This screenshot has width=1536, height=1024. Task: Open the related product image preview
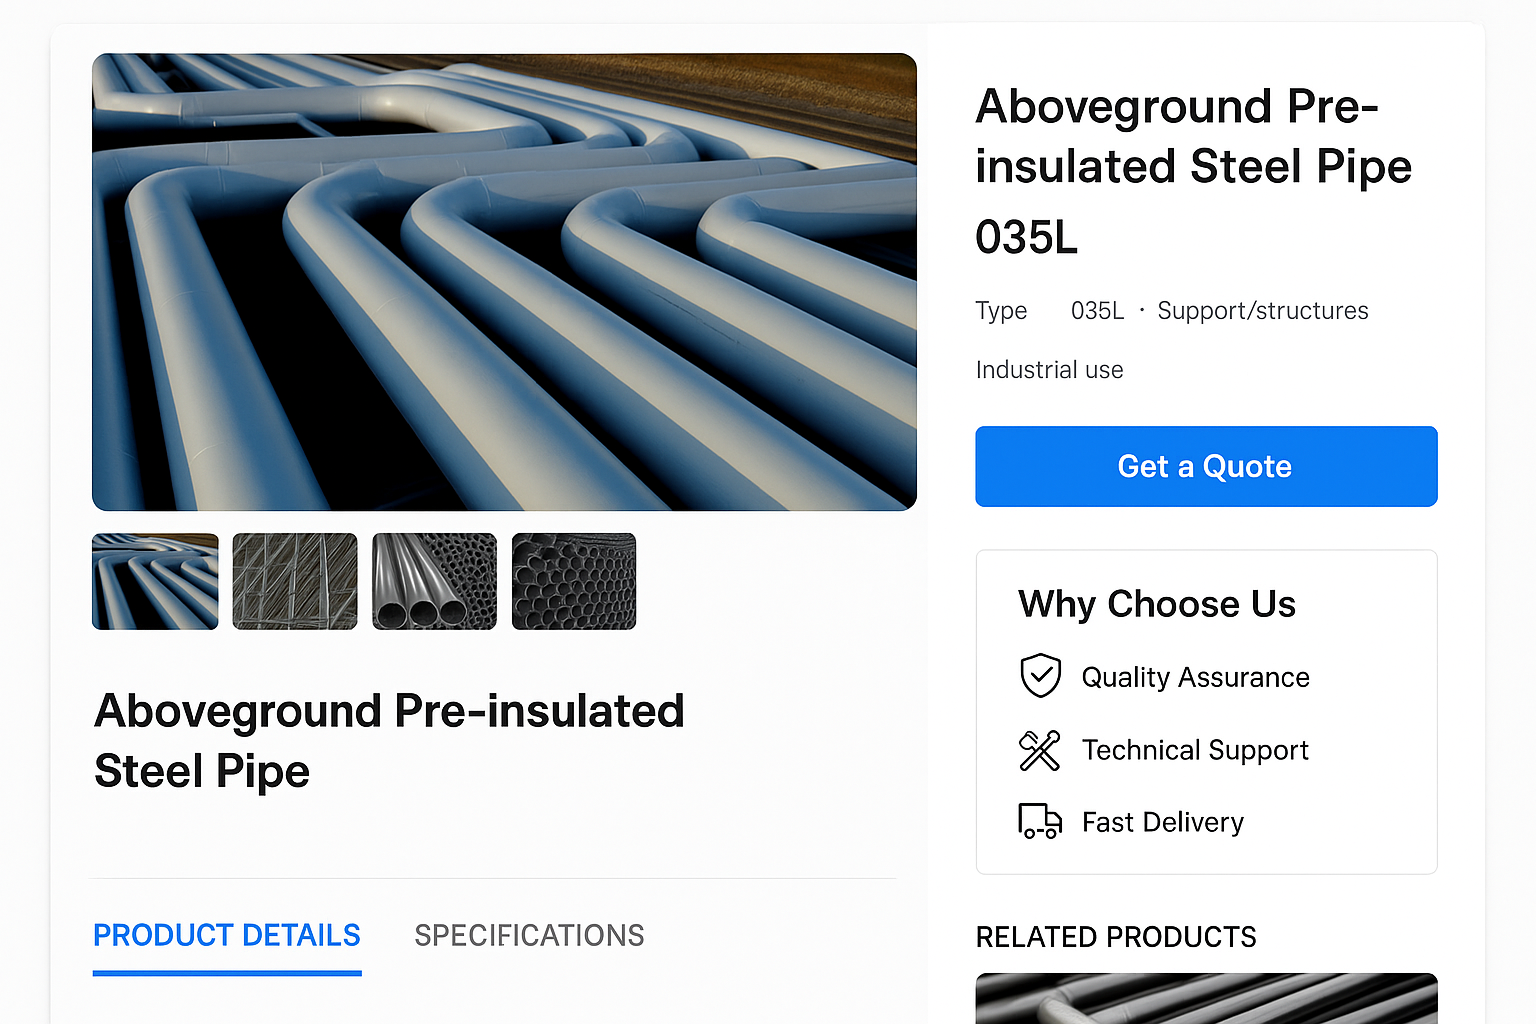click(x=1206, y=998)
